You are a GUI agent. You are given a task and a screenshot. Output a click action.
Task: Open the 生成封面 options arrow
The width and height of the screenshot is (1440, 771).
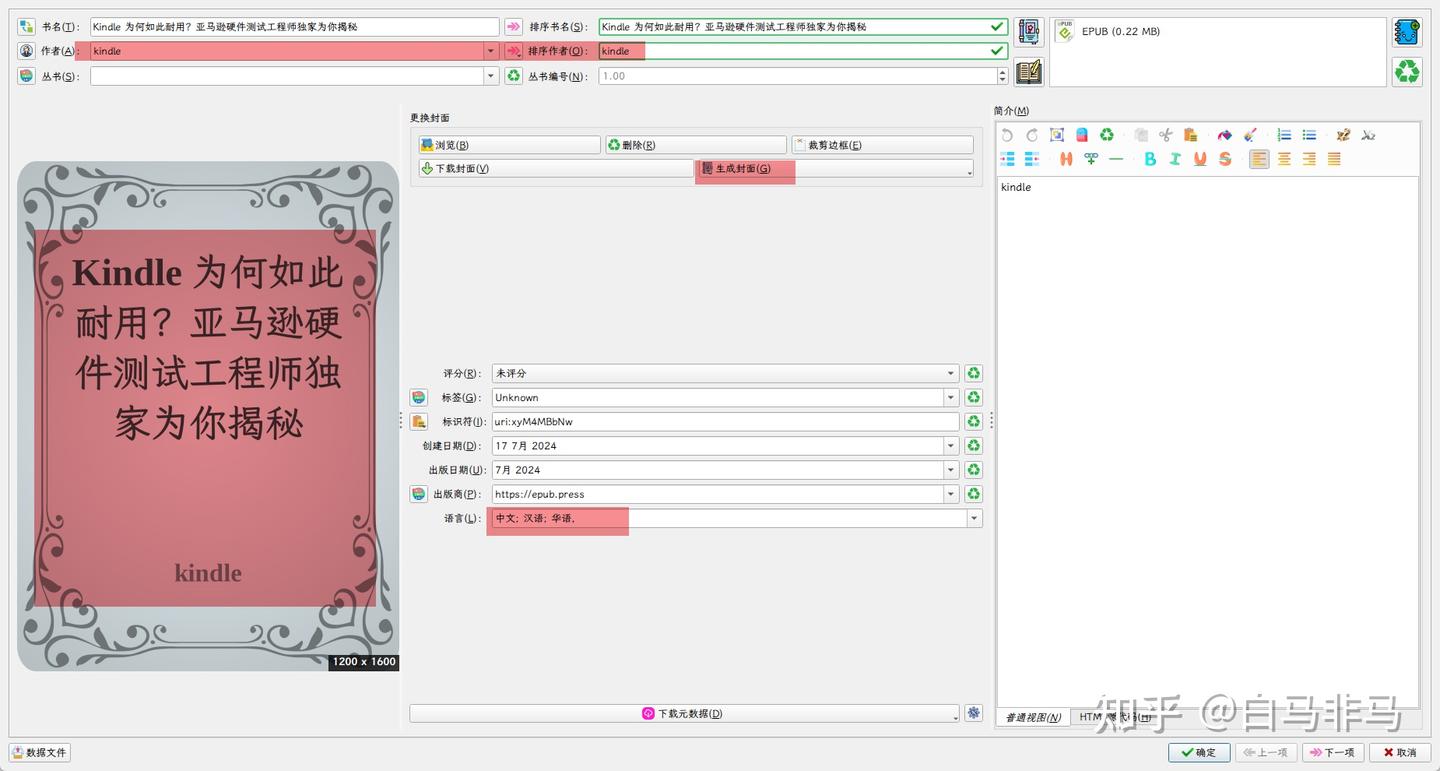click(969, 172)
